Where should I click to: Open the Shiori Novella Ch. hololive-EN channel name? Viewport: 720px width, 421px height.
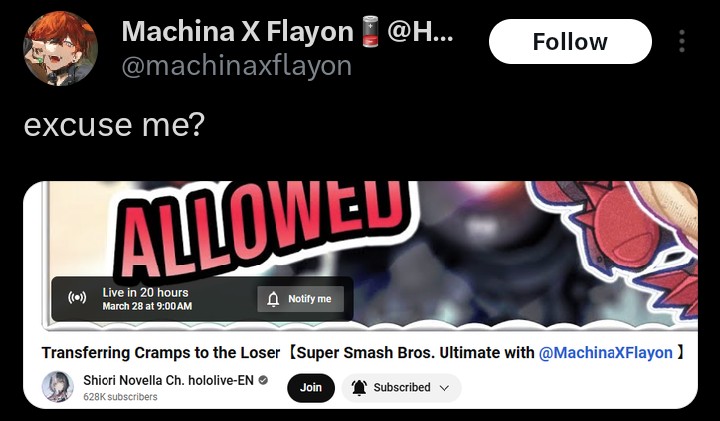[169, 380]
